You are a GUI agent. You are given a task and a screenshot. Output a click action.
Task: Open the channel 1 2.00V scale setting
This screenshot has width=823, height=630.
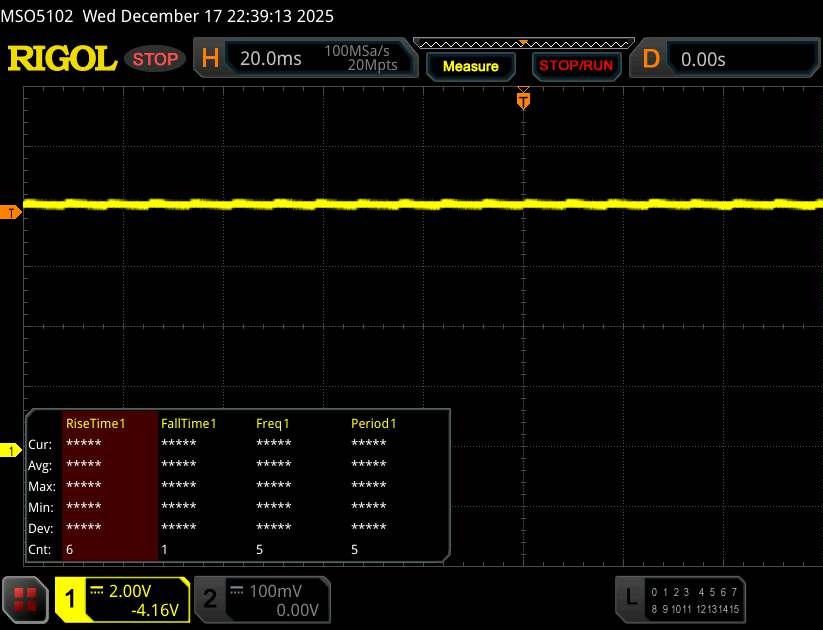pyautogui.click(x=136, y=590)
